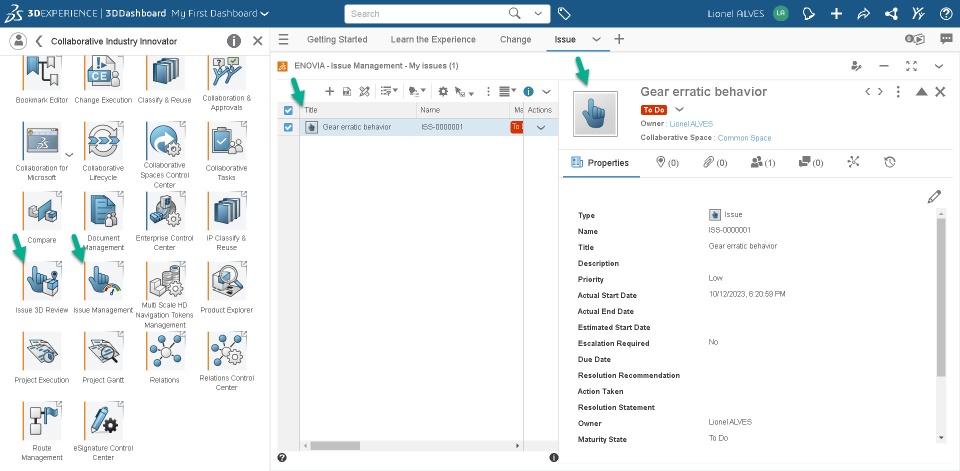This screenshot has width=960, height=471.
Task: Open the Compare app
Action: click(42, 211)
